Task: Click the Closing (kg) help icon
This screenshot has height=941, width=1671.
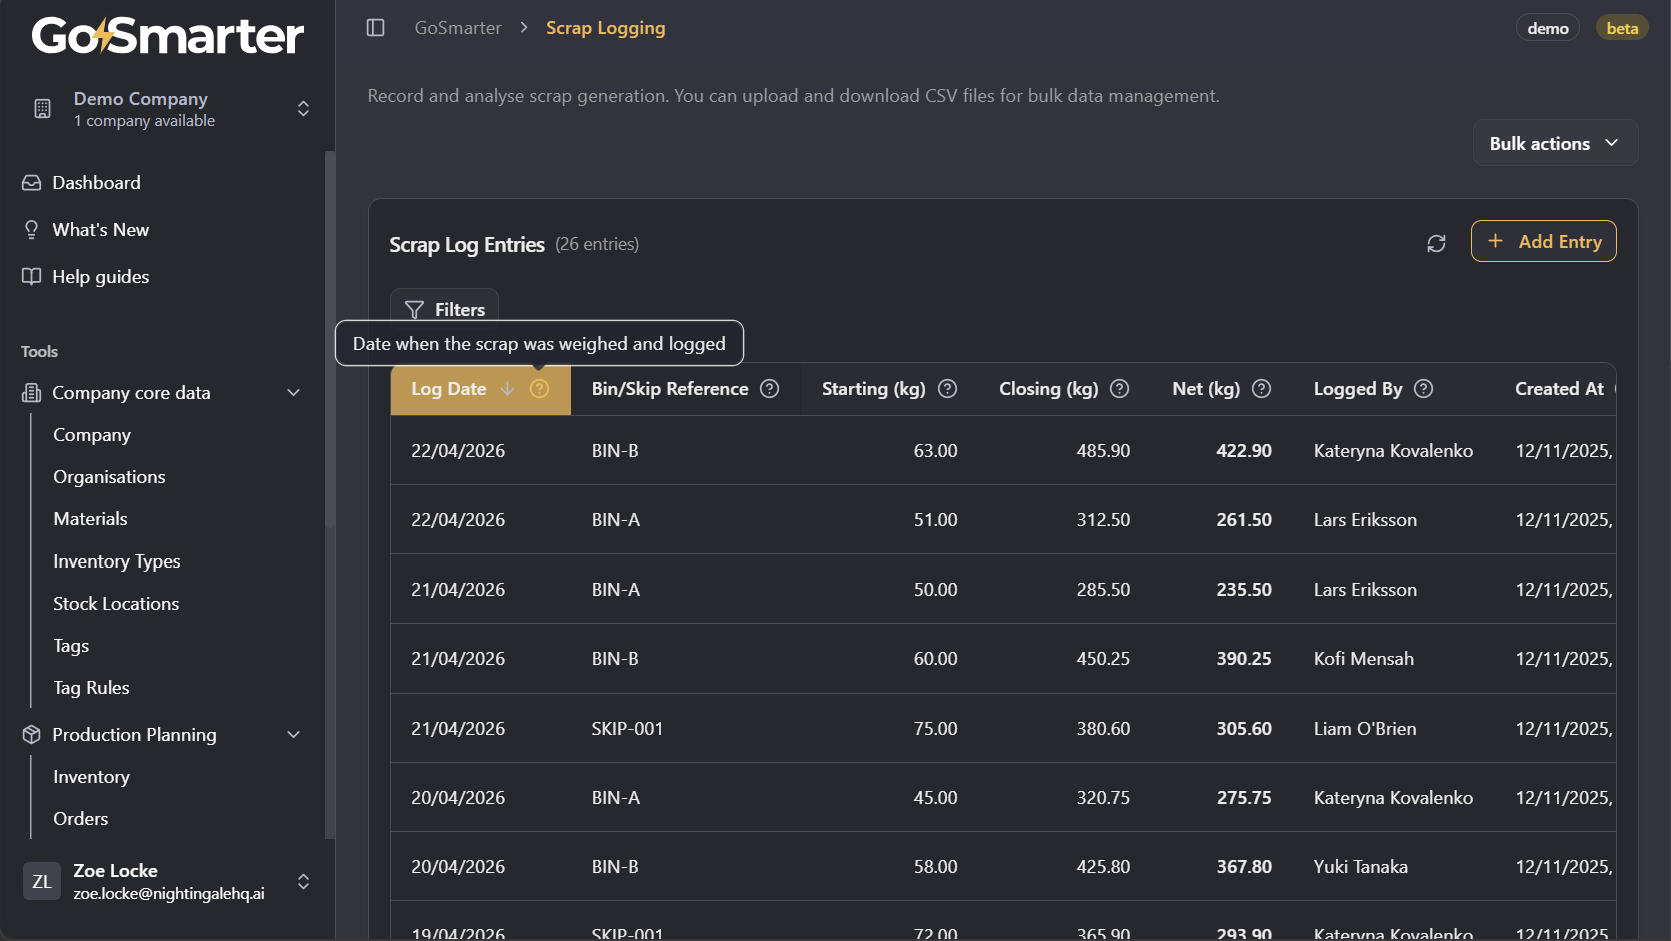Action: (x=1120, y=389)
